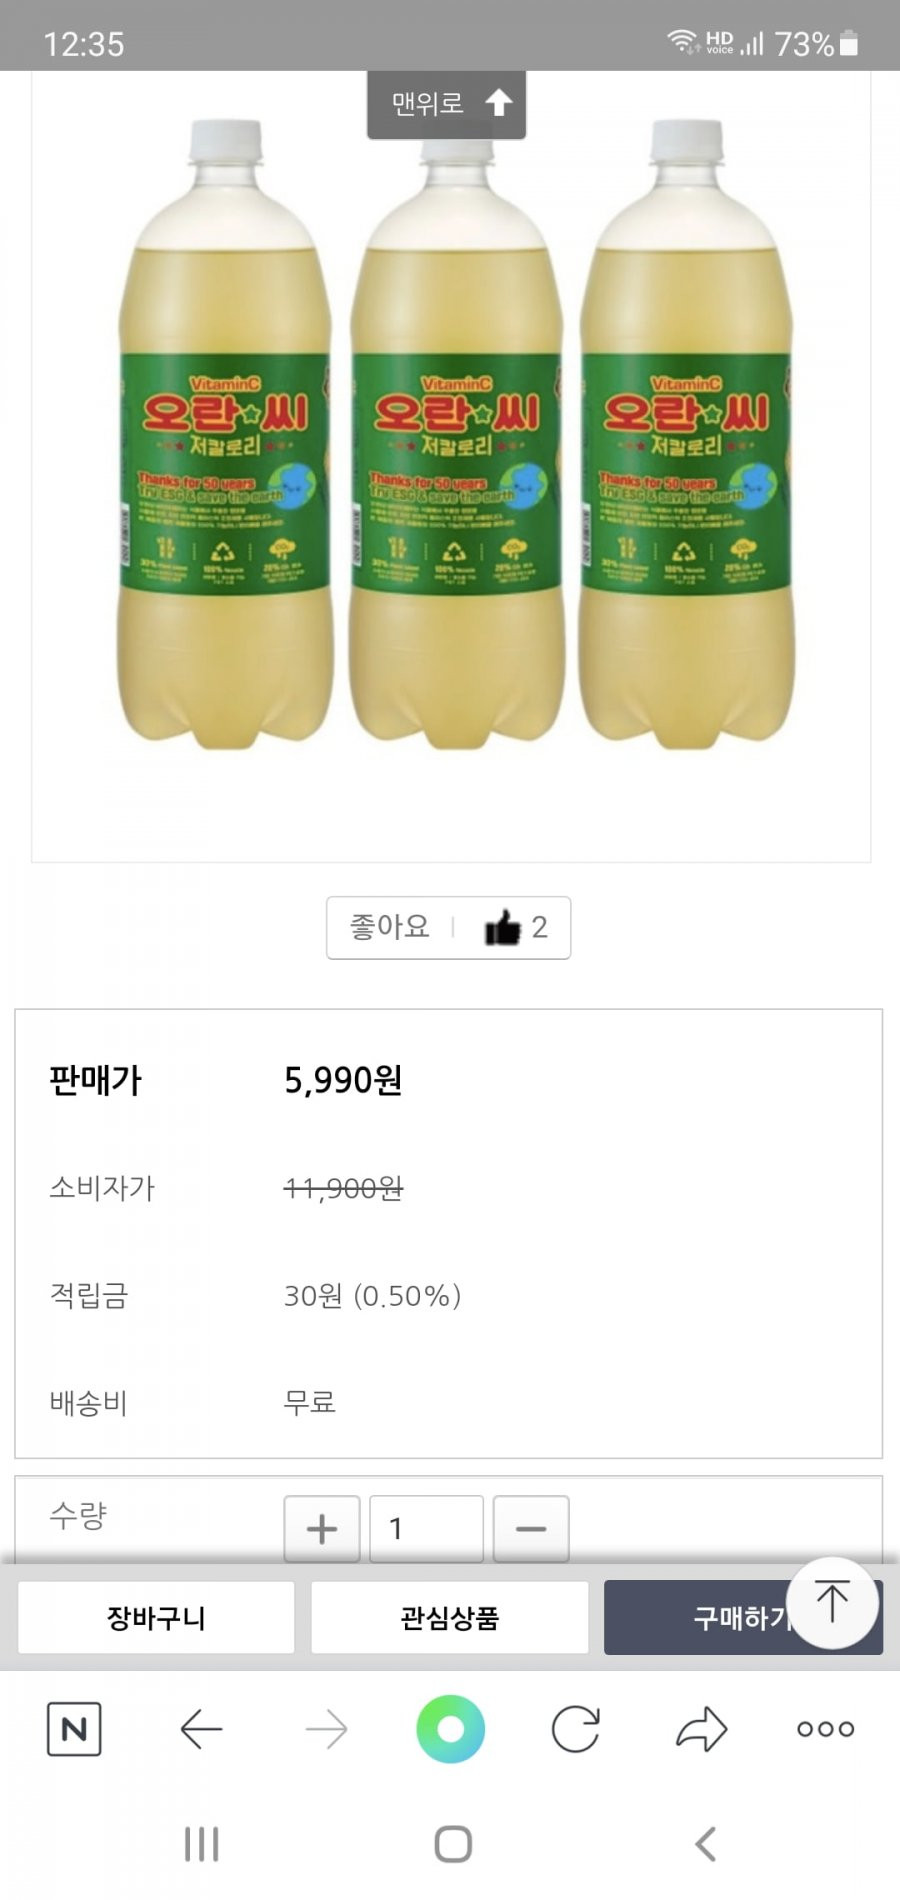Screen dimensions: 900x1900
Task: Click the thumbs-up like icon
Action: click(x=503, y=928)
